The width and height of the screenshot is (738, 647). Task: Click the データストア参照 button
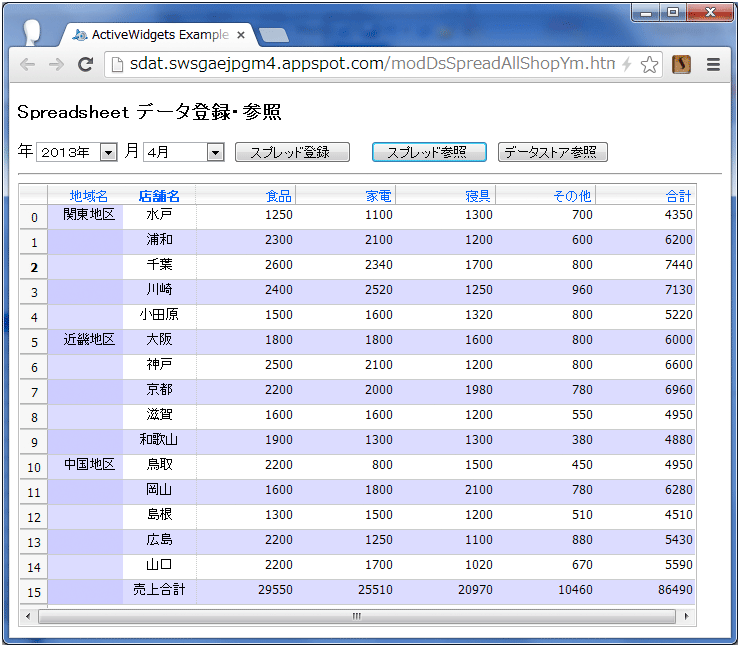click(553, 152)
